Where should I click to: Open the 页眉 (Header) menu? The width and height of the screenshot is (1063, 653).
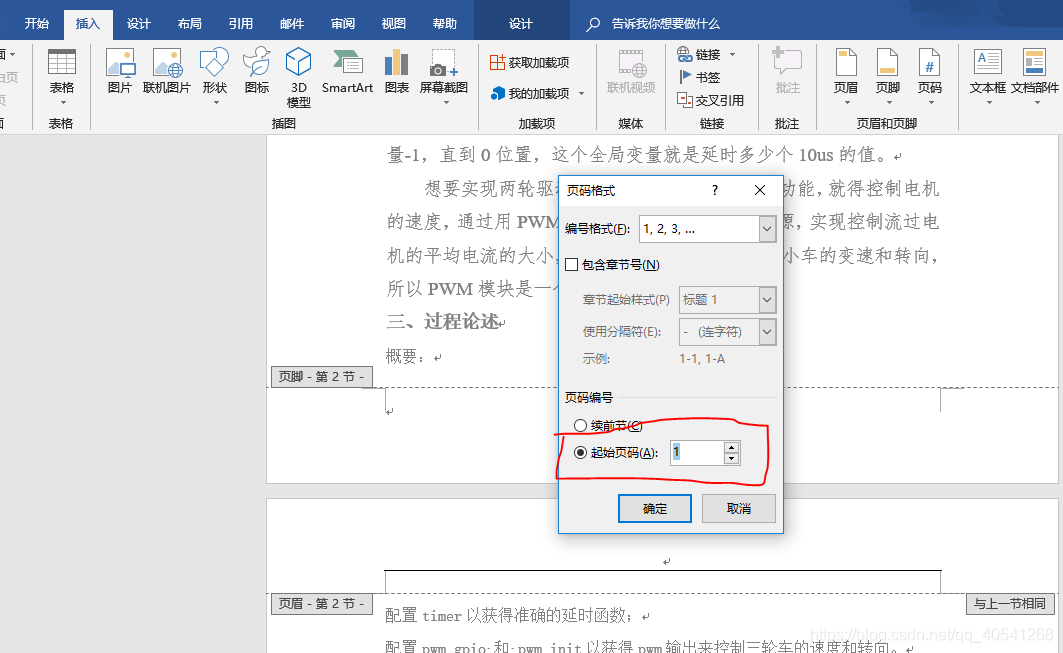[x=845, y=76]
